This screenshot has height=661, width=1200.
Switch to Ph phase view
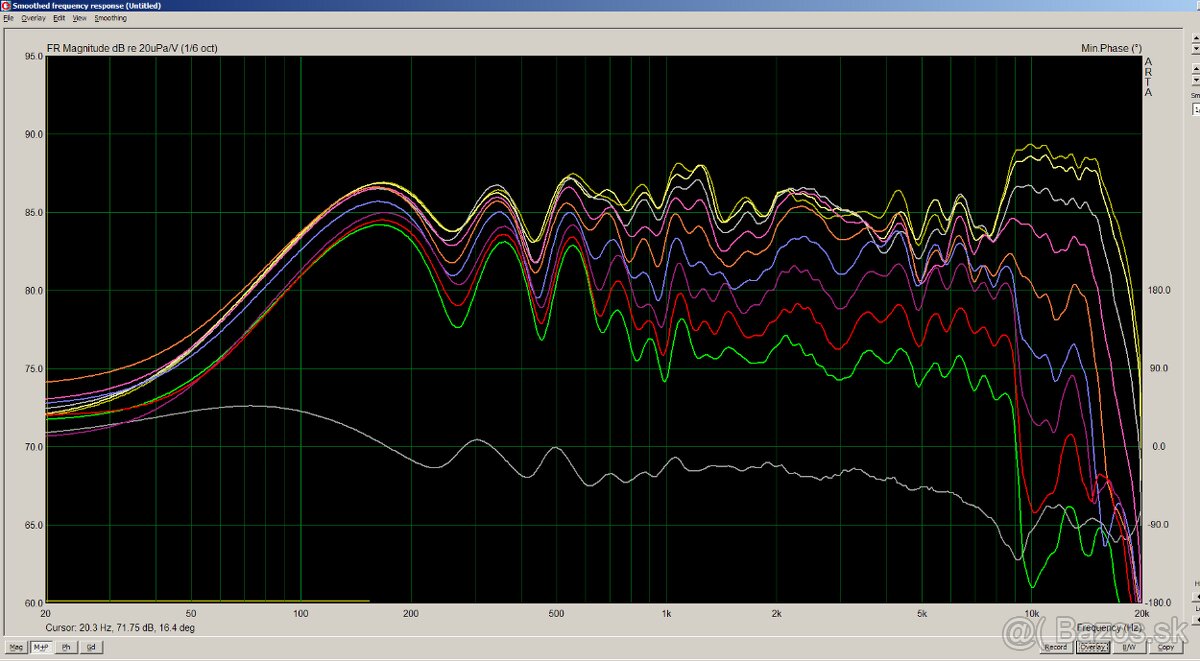pos(67,647)
